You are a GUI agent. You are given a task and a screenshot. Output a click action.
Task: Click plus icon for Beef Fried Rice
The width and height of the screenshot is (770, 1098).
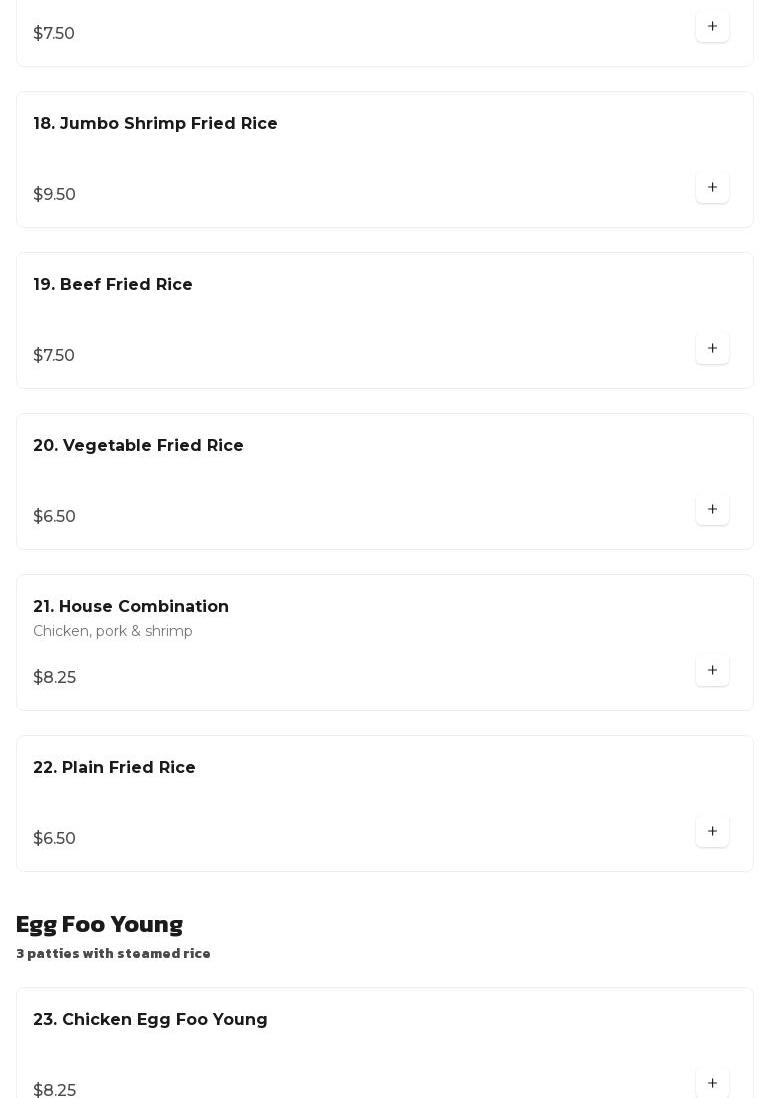point(712,349)
